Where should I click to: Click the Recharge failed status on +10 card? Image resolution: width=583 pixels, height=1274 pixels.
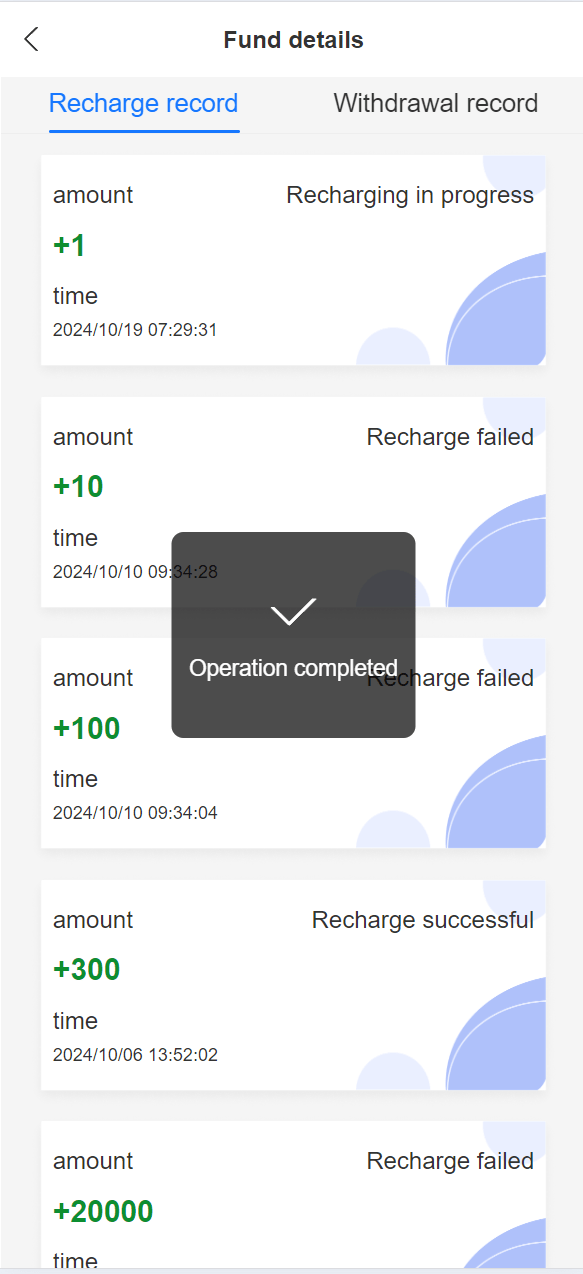tap(450, 437)
